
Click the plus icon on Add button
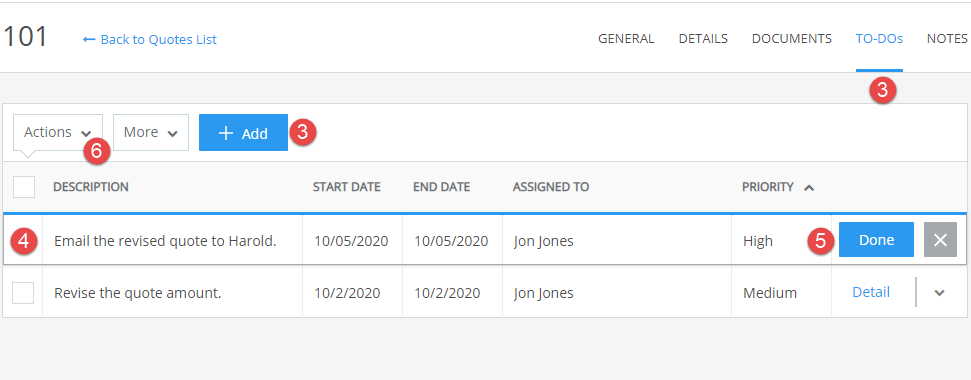[226, 133]
